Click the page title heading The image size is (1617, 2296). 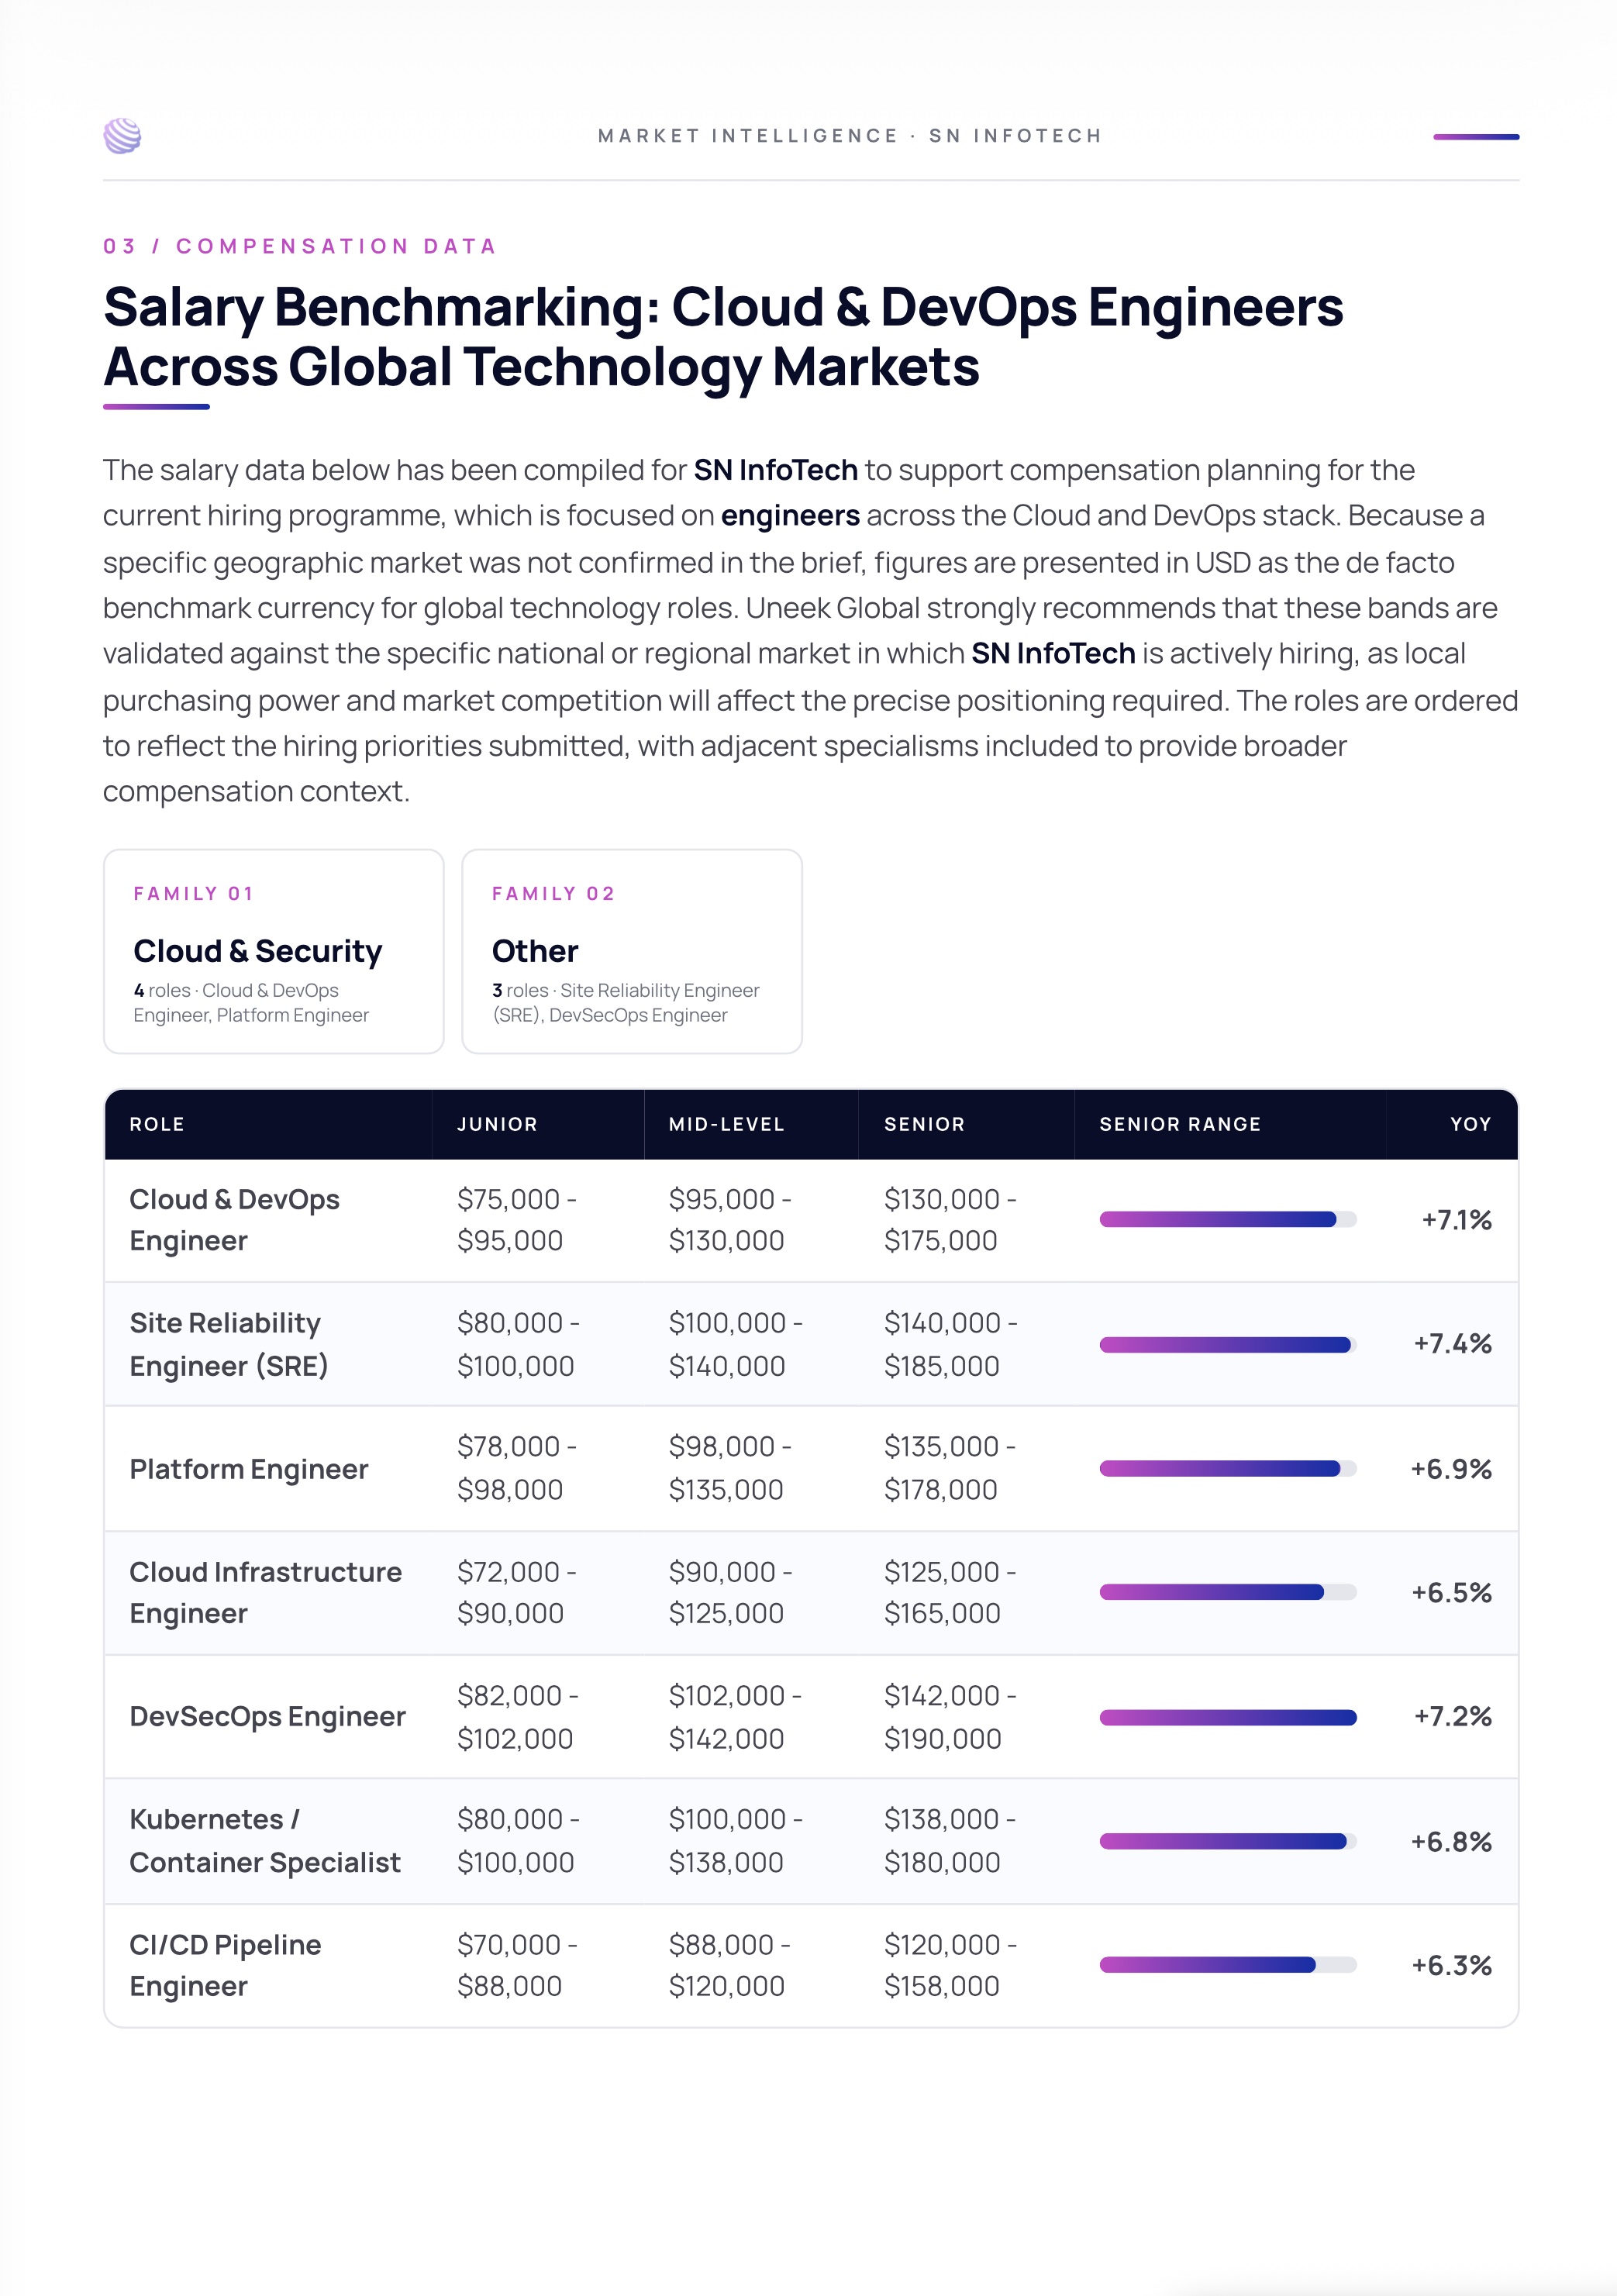tap(723, 336)
